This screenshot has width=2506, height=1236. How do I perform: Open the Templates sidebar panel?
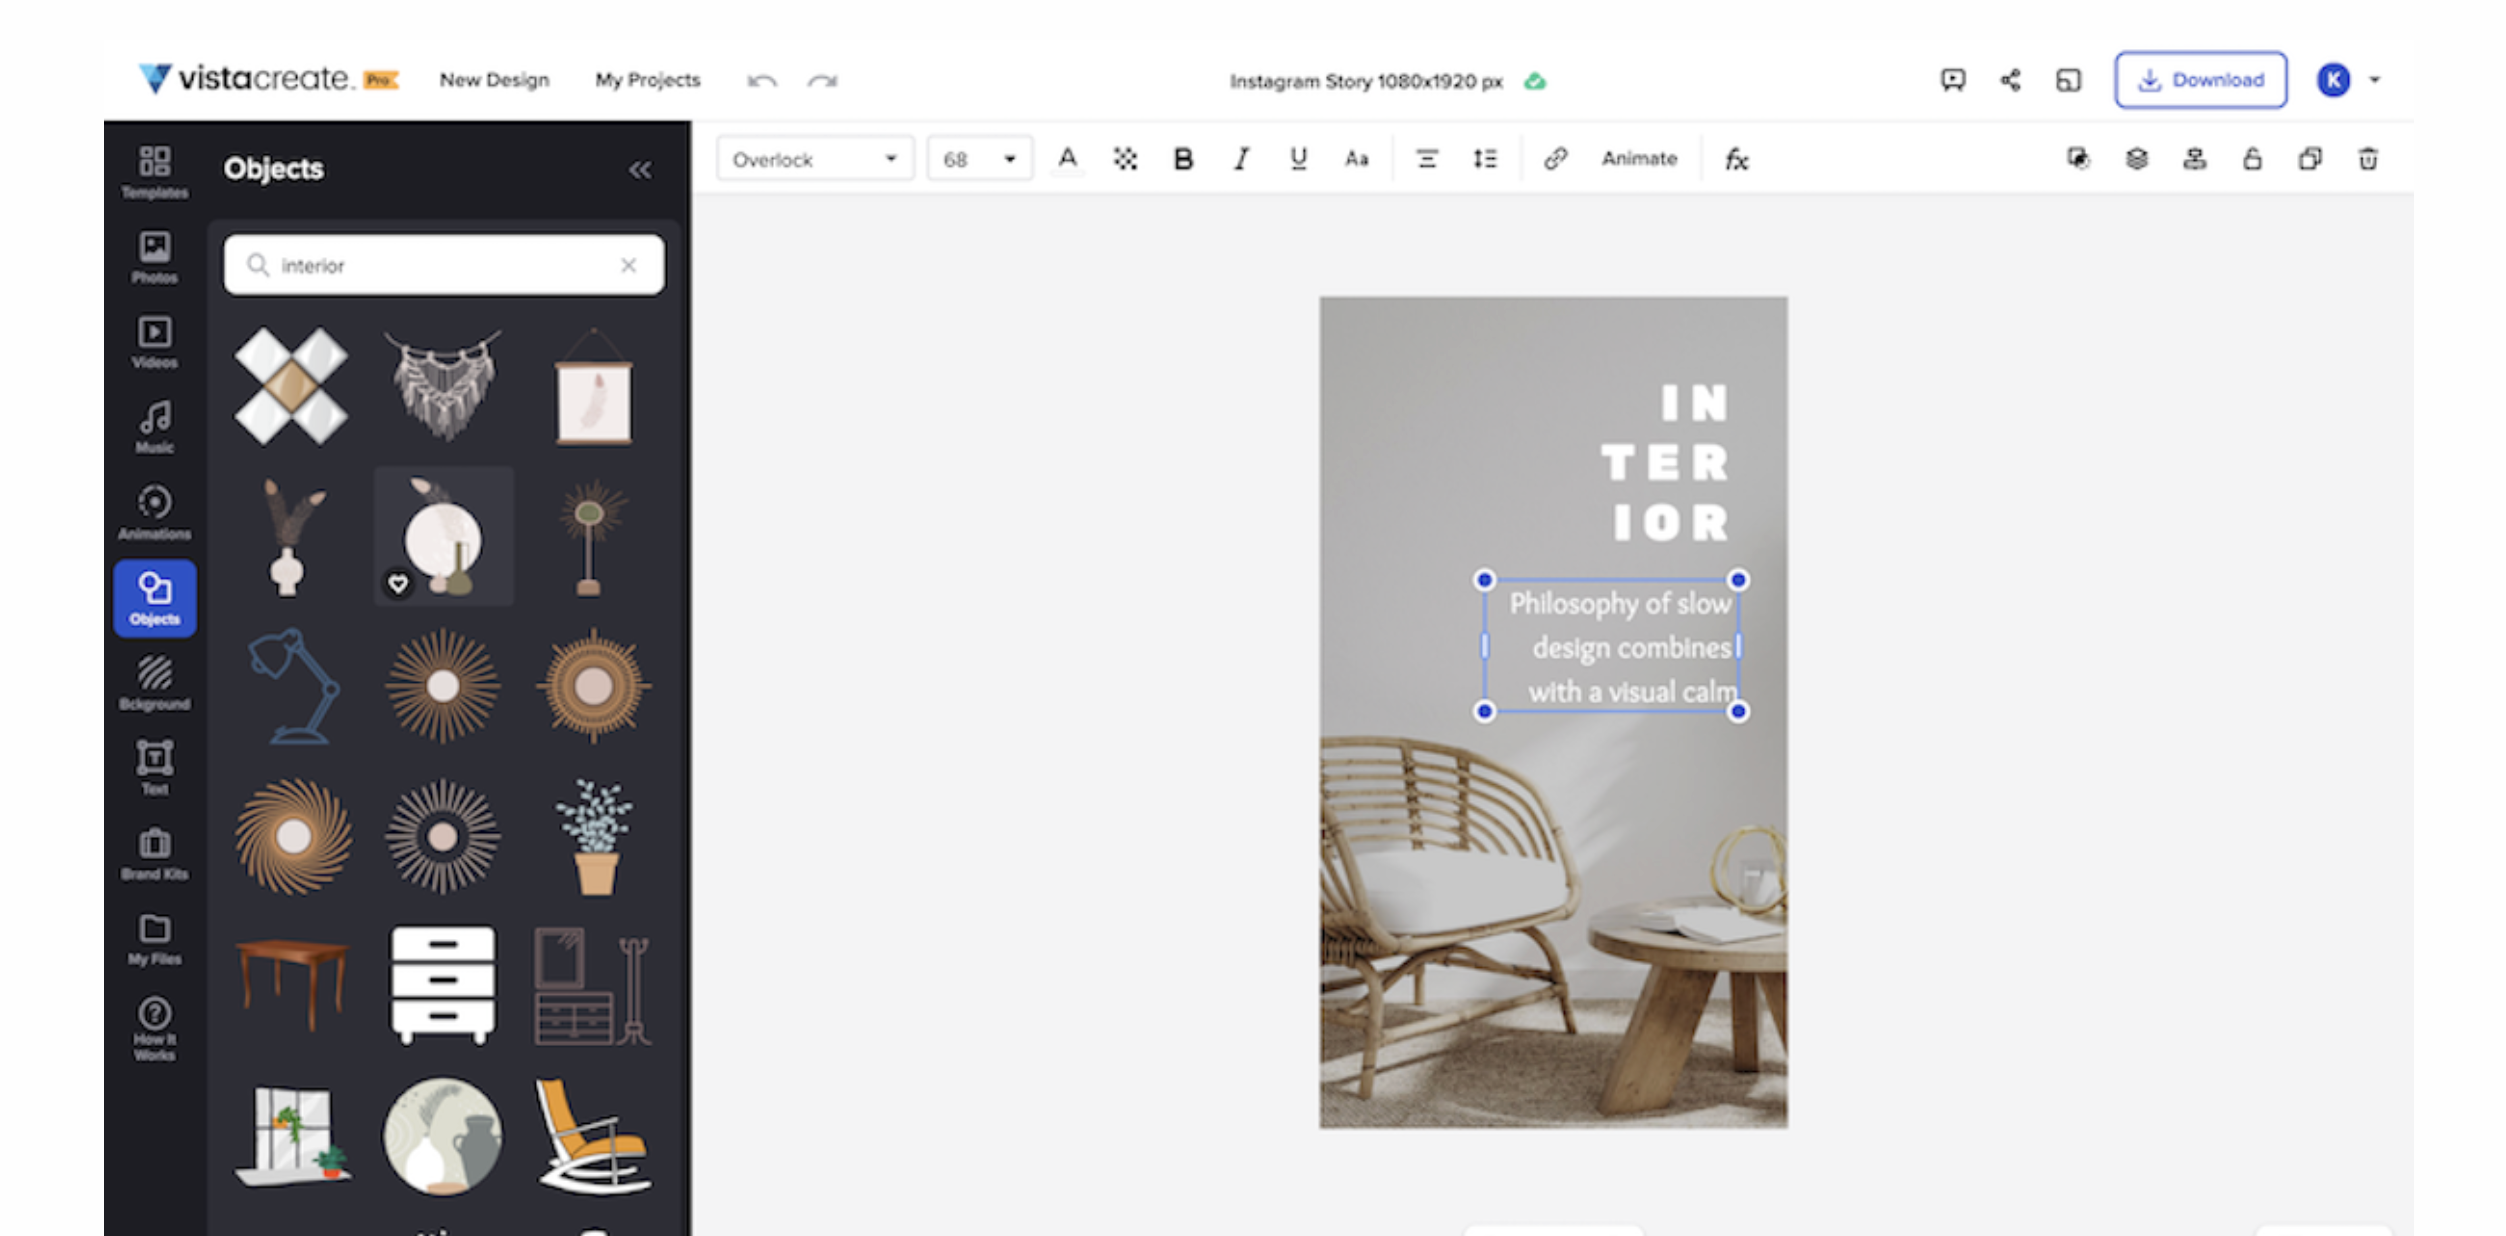tap(154, 170)
